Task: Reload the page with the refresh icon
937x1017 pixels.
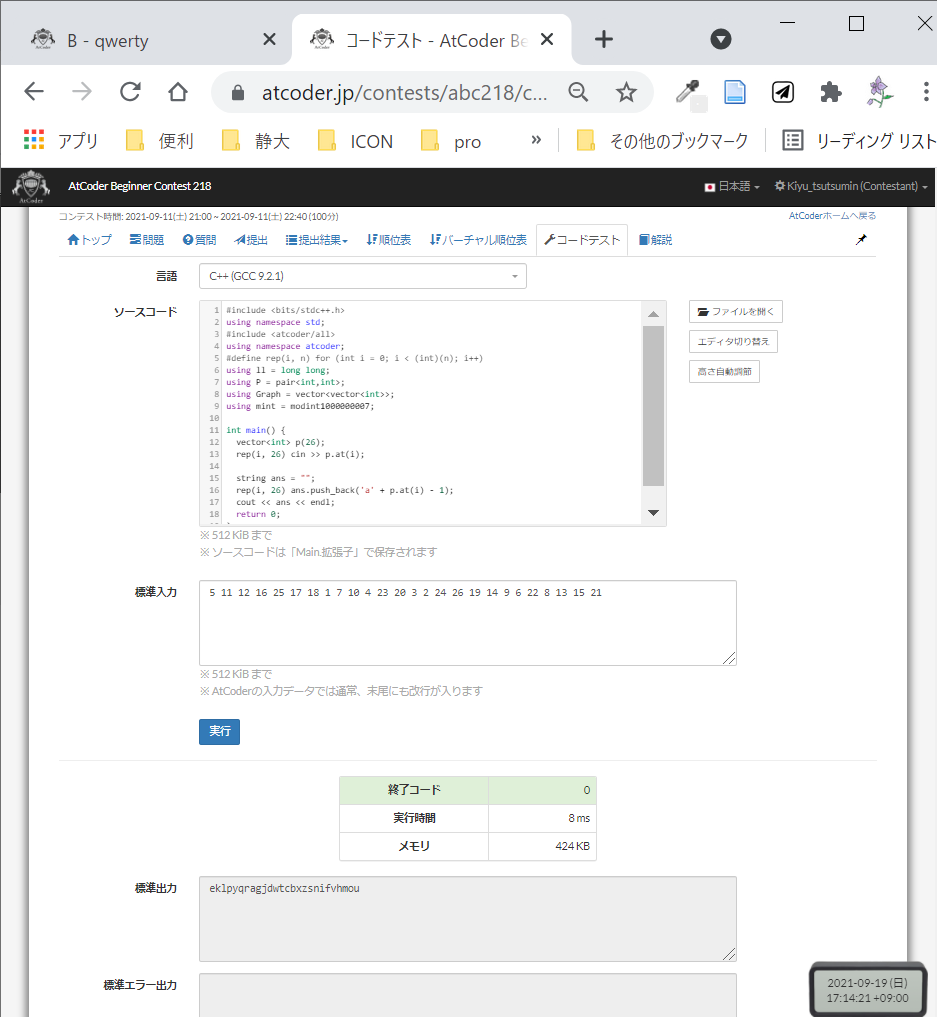Action: tap(130, 90)
